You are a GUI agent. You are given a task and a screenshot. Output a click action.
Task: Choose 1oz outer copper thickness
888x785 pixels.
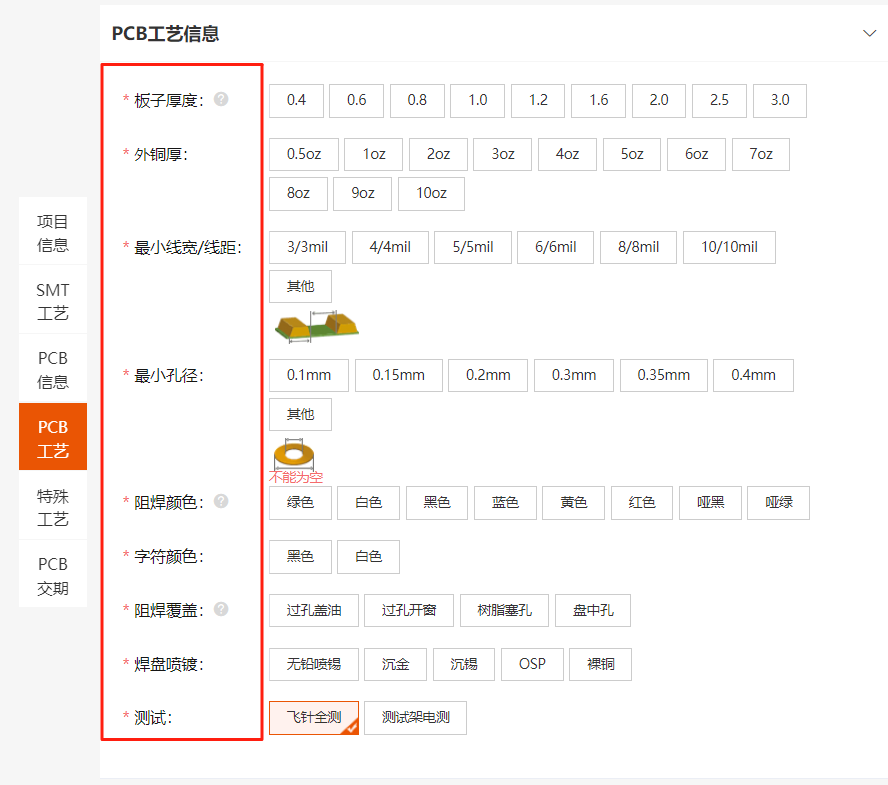(374, 154)
